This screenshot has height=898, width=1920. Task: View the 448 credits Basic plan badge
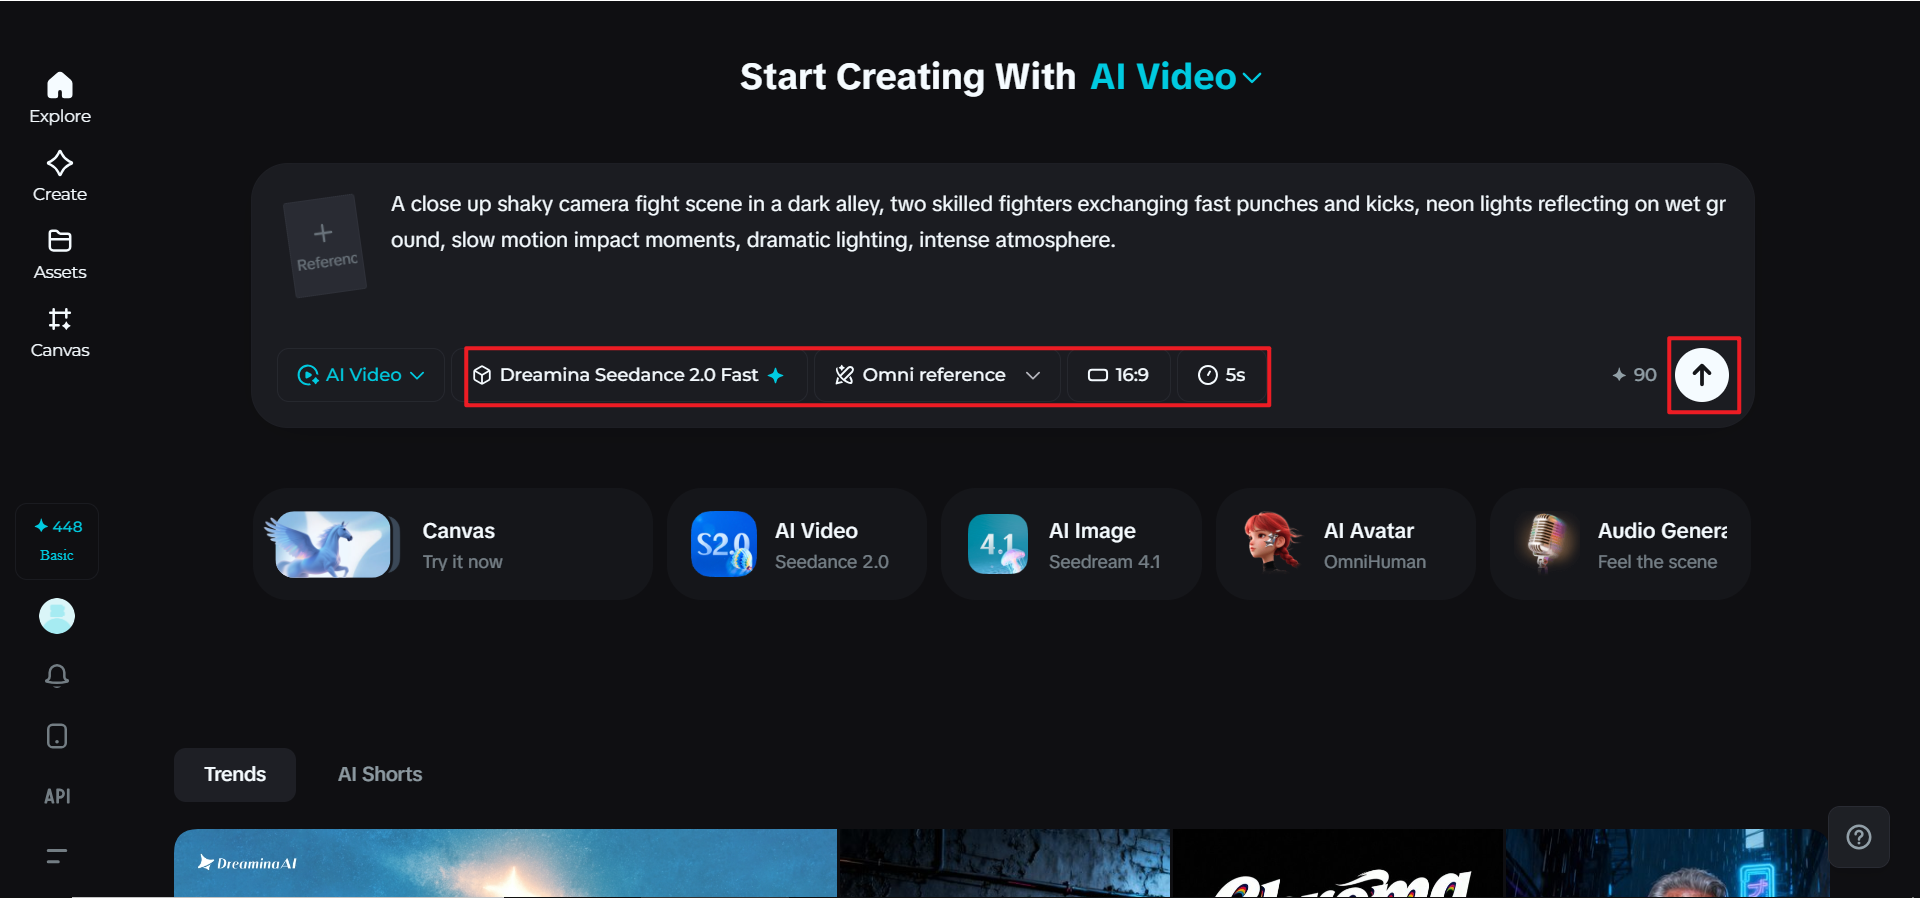click(57, 540)
